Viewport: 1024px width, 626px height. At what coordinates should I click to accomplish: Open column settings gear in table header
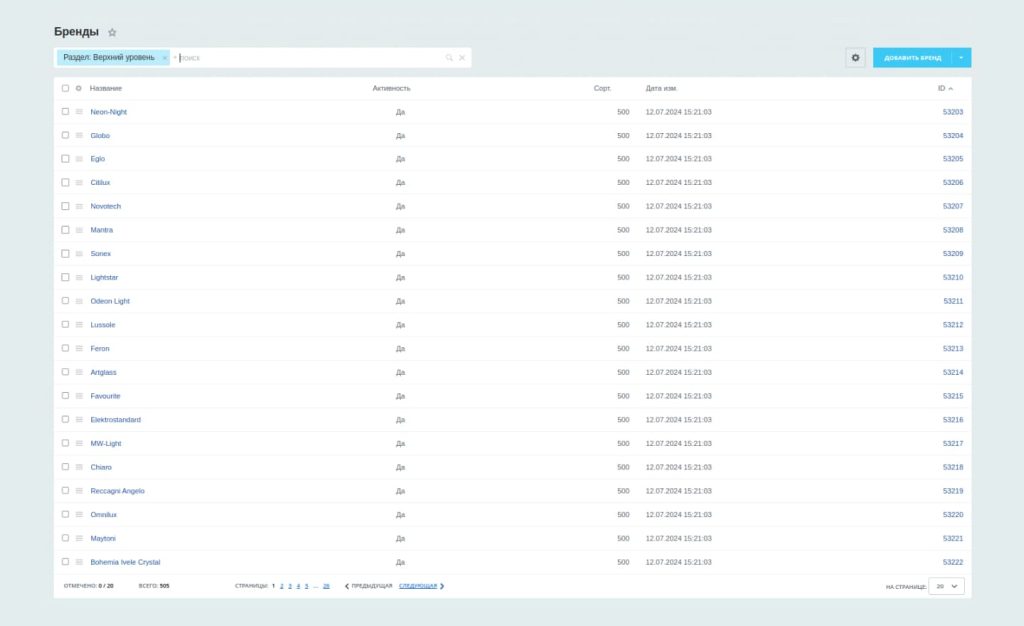(78, 88)
